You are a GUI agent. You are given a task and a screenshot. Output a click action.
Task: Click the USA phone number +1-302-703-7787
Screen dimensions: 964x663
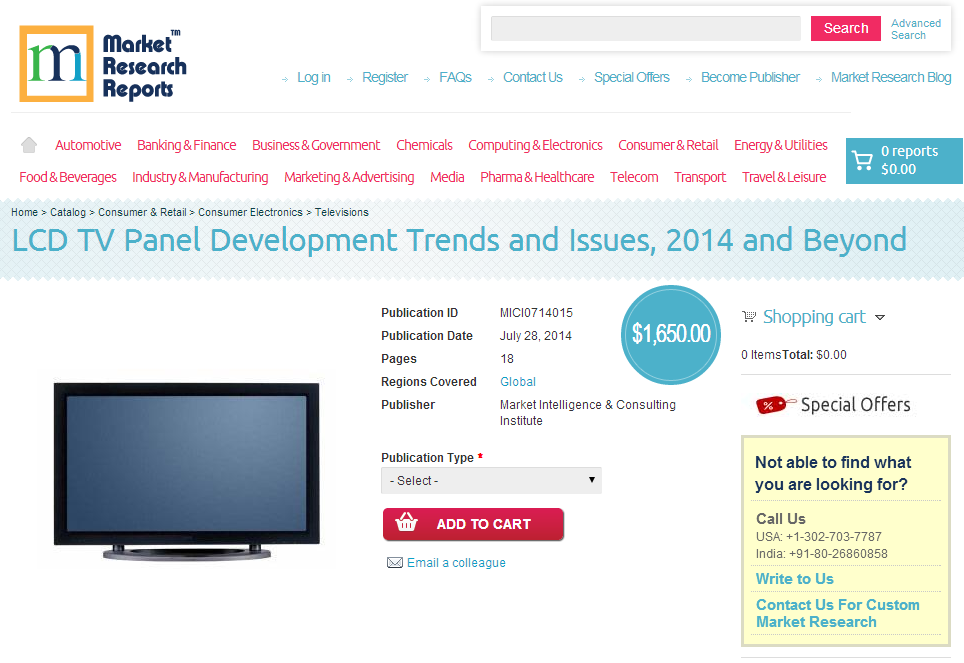point(834,537)
